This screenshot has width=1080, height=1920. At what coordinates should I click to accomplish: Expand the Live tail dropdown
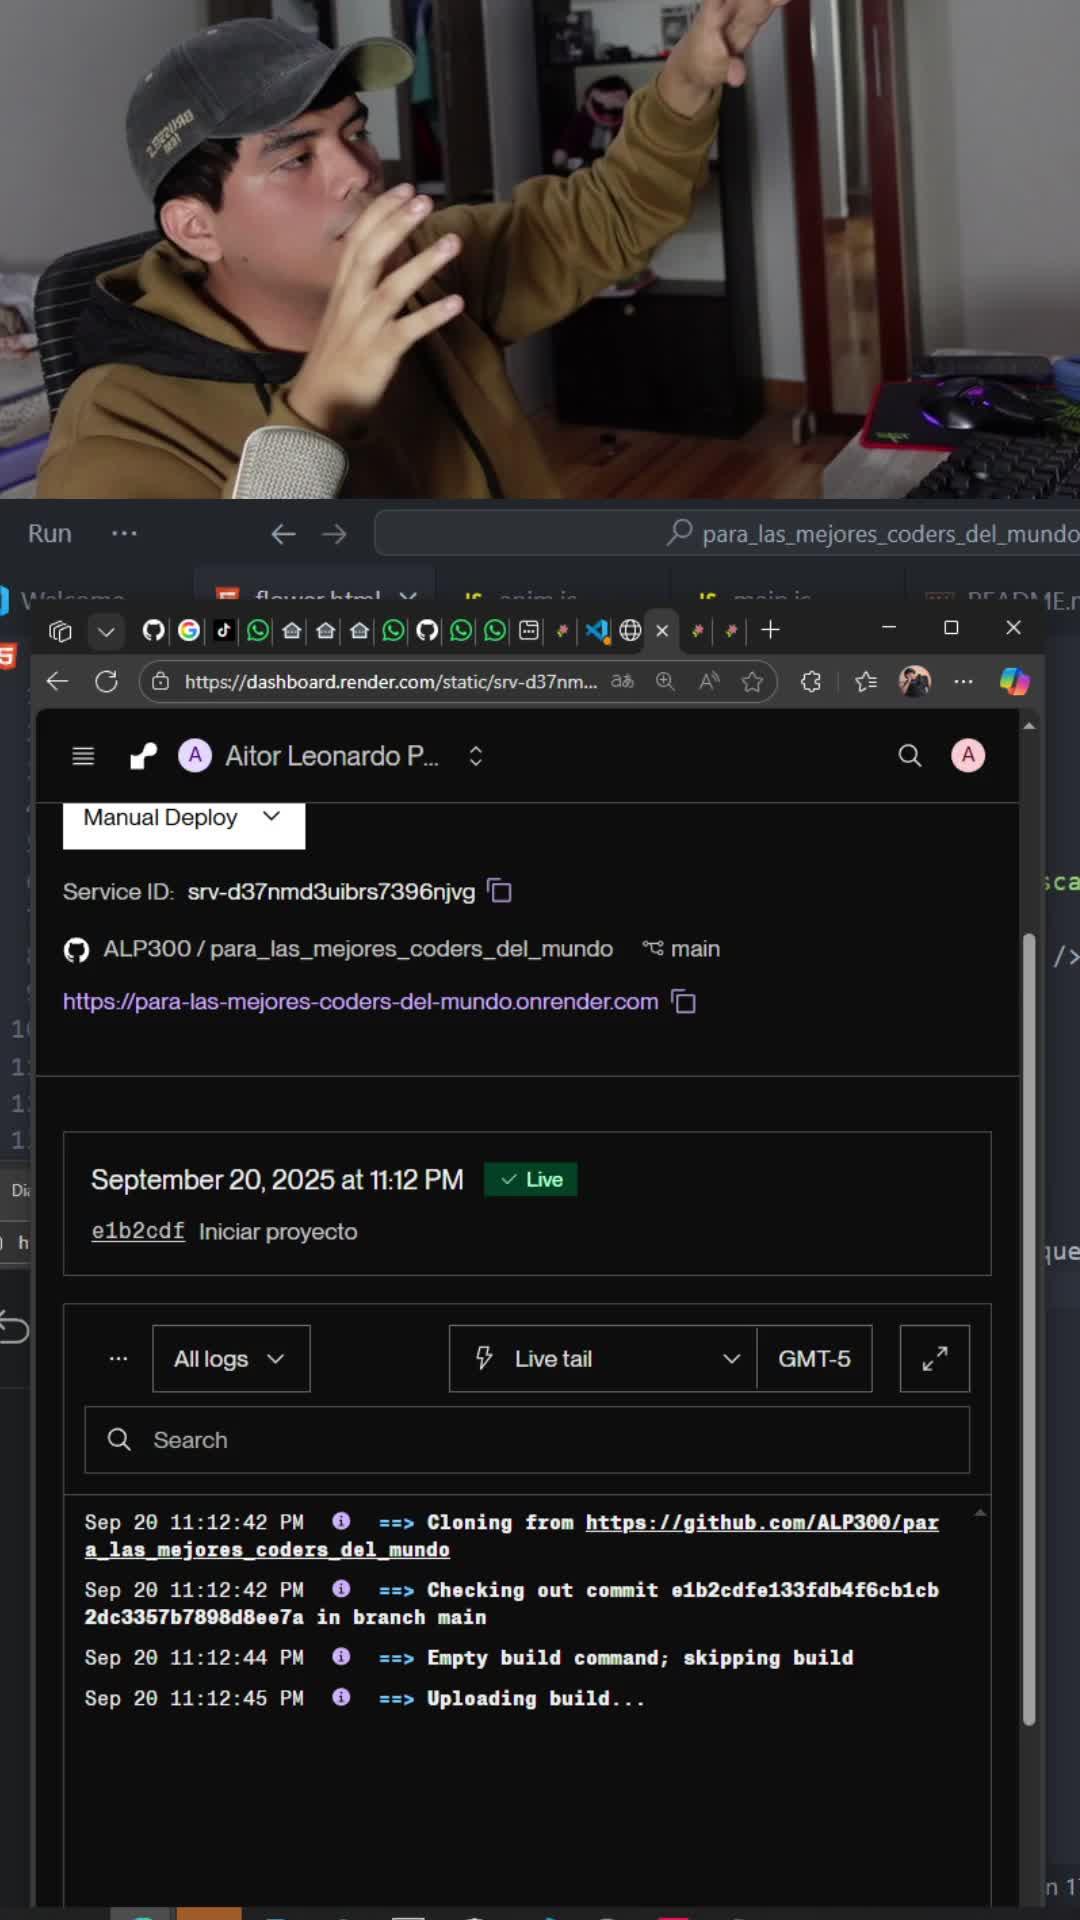(x=603, y=1359)
